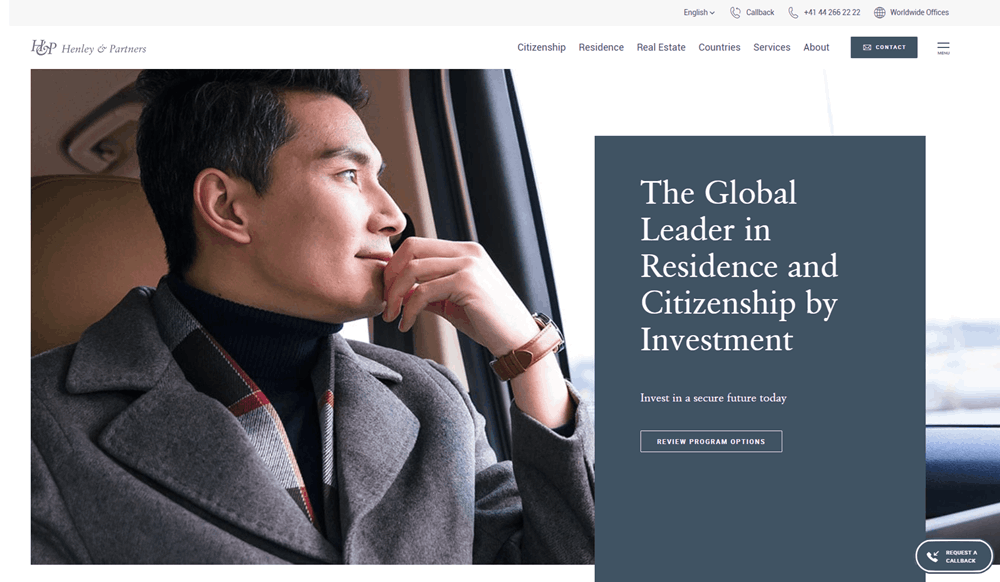Image resolution: width=1000 pixels, height=582 pixels.
Task: Open the Residence menu
Action: pyautogui.click(x=601, y=47)
